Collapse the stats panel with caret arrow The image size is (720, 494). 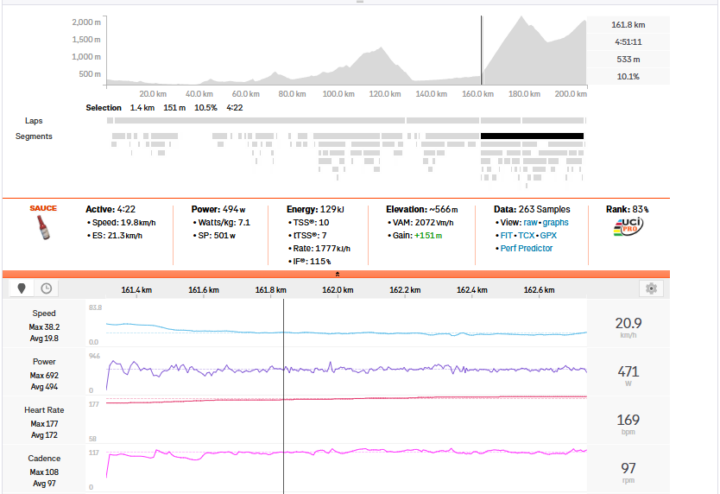tap(337, 272)
